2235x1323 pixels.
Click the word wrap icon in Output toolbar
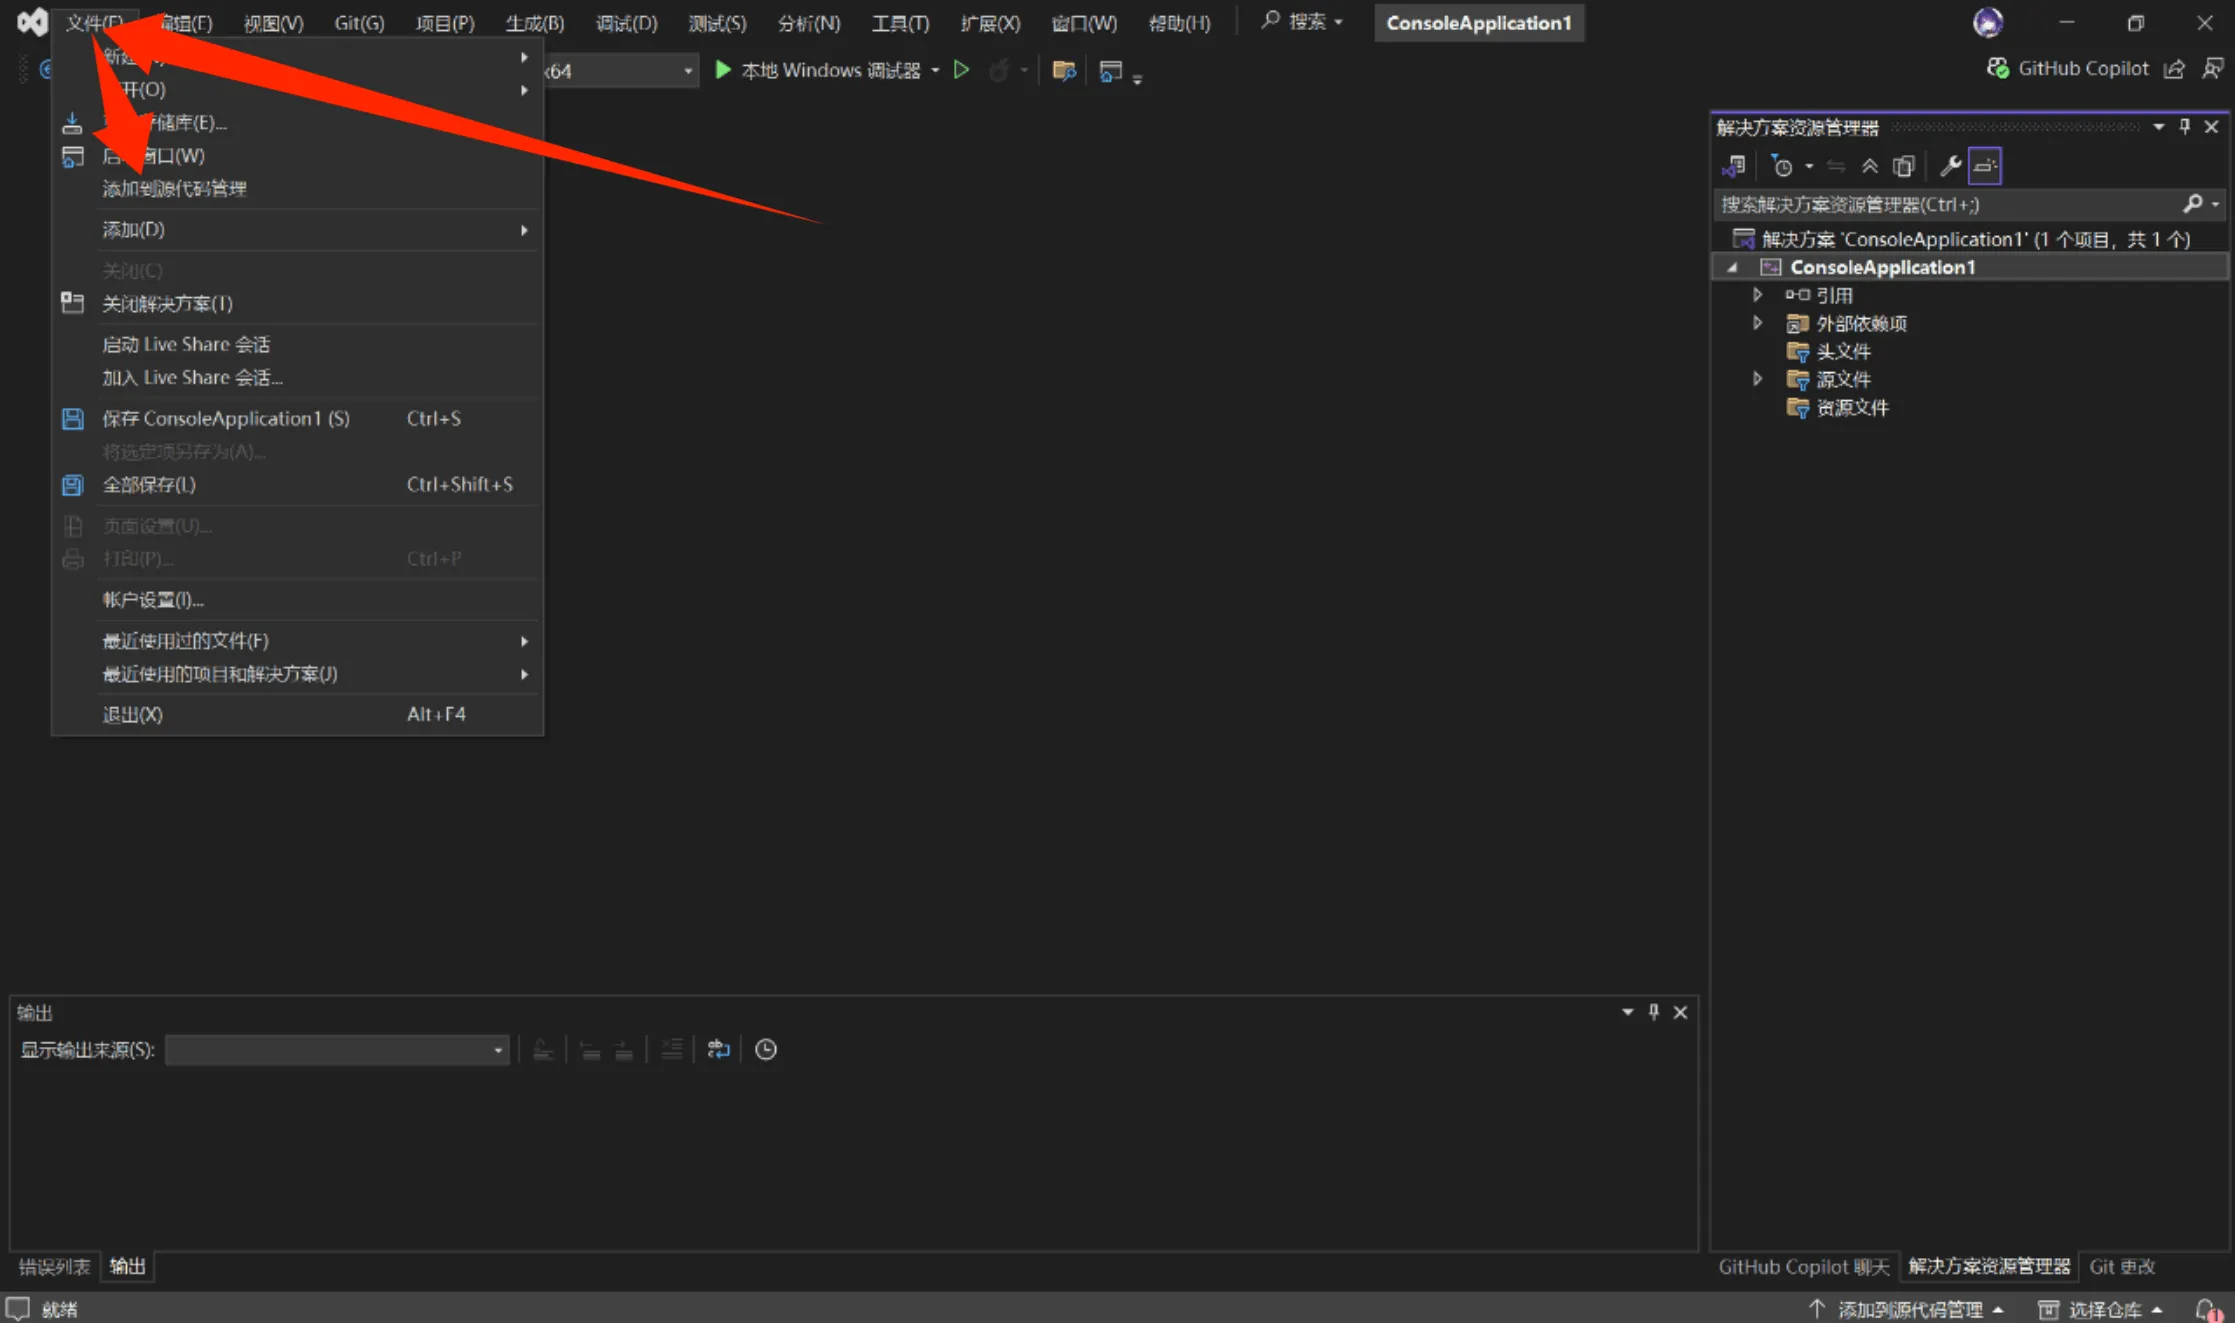(718, 1049)
